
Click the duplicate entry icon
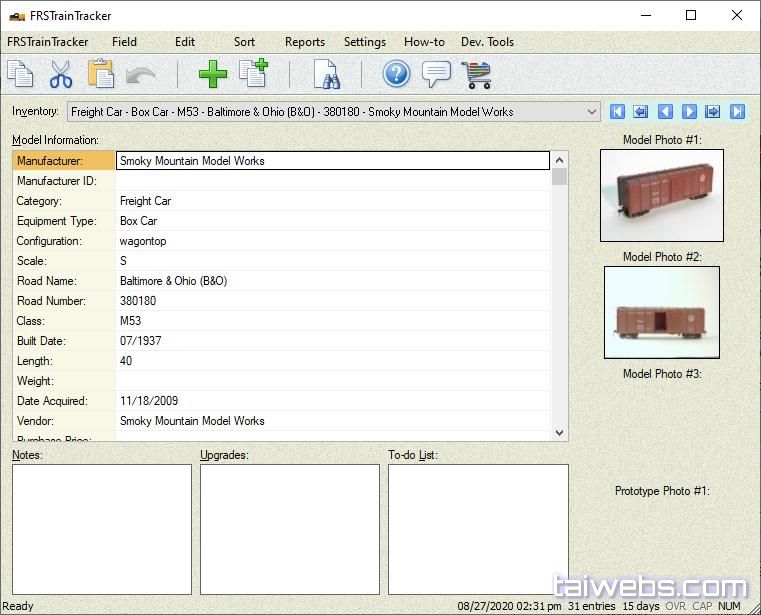pos(252,75)
